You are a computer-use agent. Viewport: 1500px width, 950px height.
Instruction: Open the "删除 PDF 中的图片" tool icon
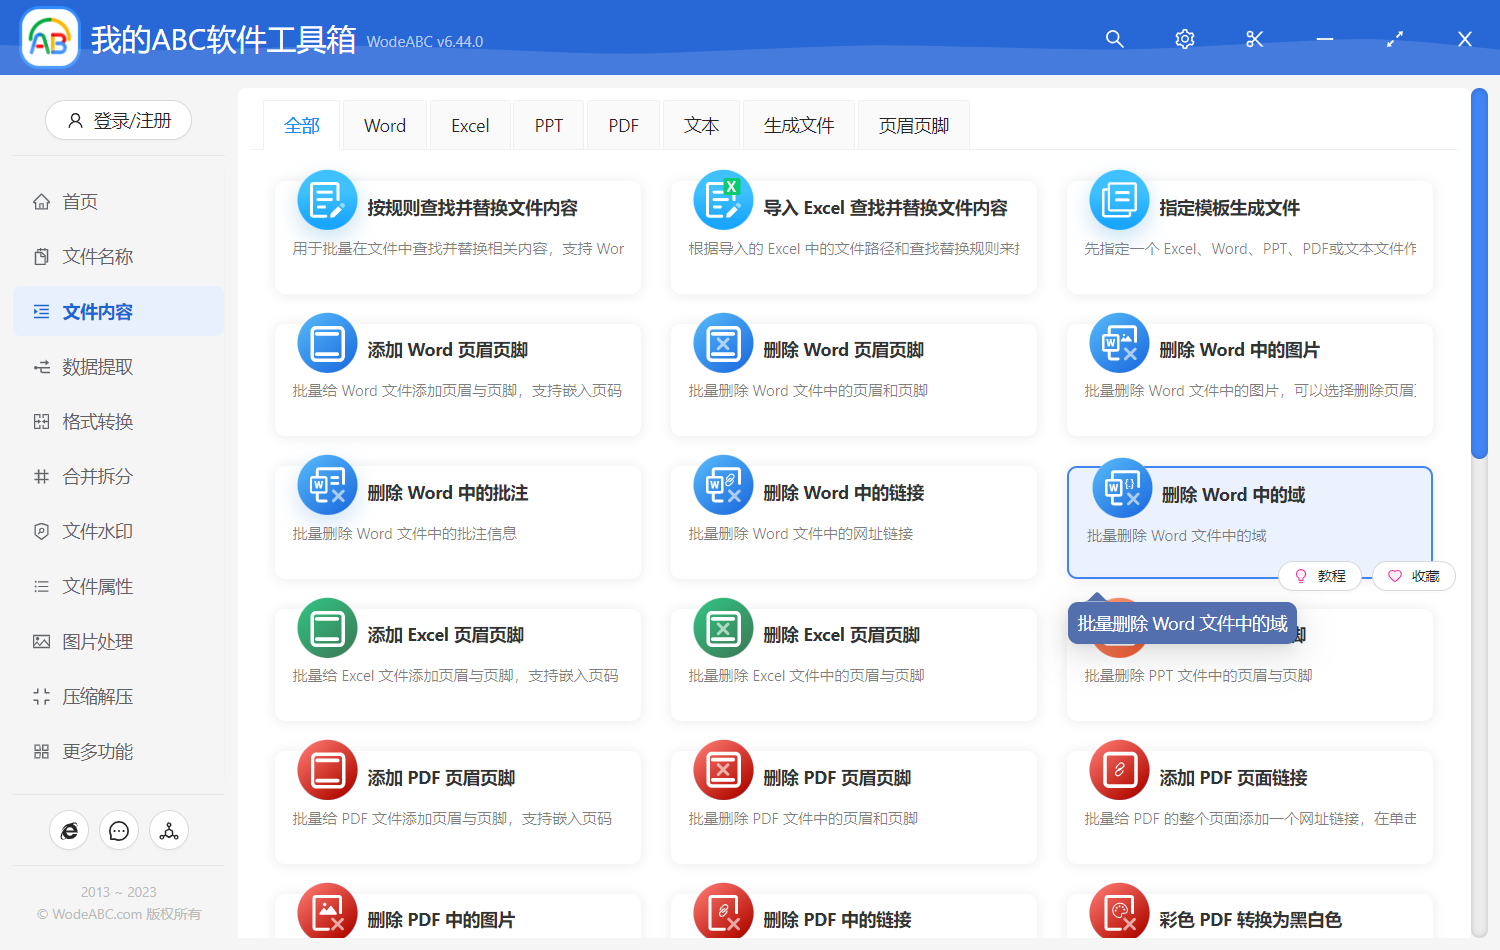[x=327, y=912]
